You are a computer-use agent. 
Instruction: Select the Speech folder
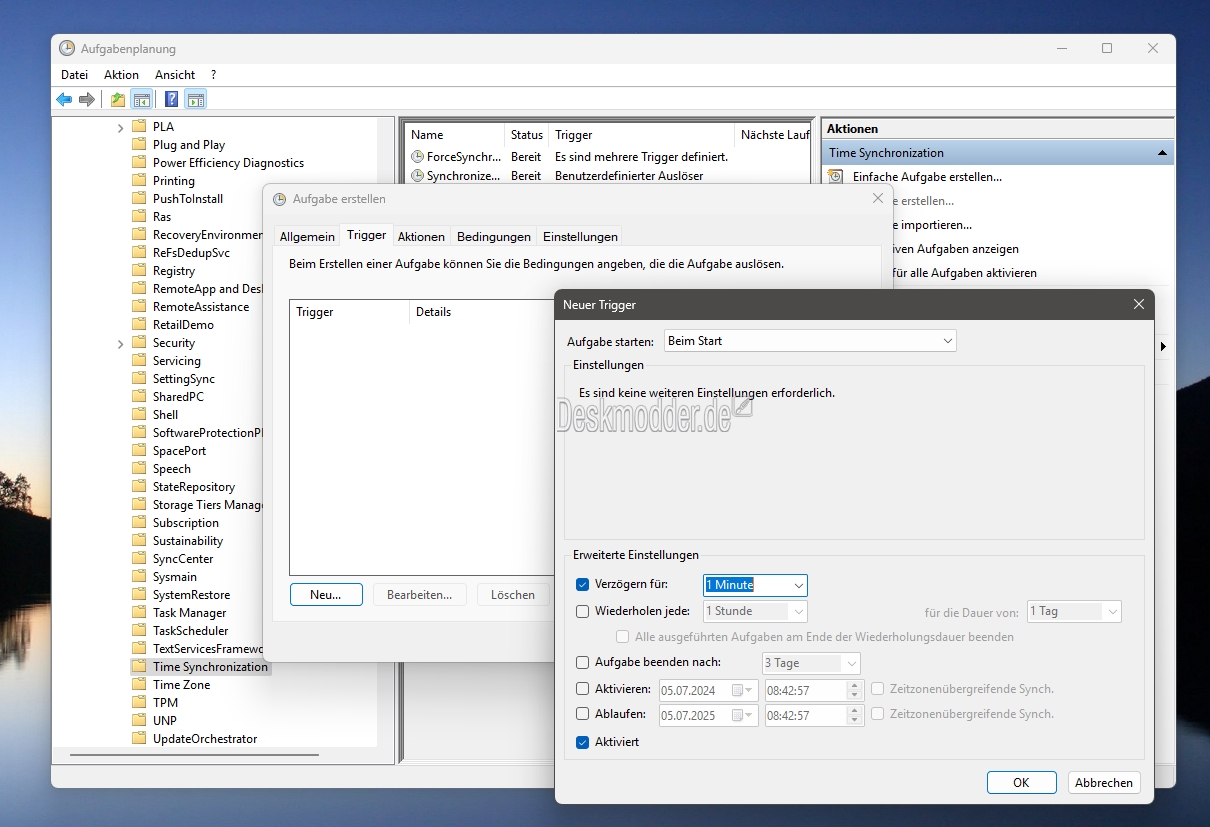point(171,469)
